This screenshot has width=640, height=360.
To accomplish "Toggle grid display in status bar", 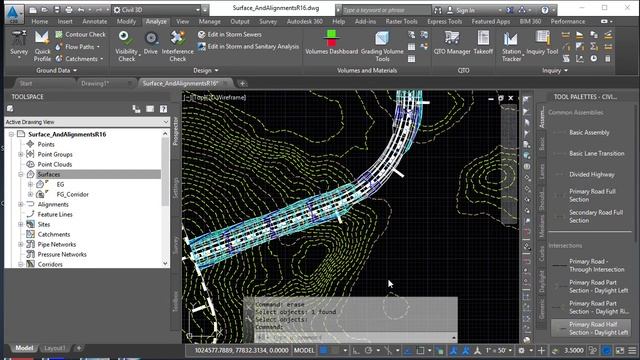I will [324, 350].
